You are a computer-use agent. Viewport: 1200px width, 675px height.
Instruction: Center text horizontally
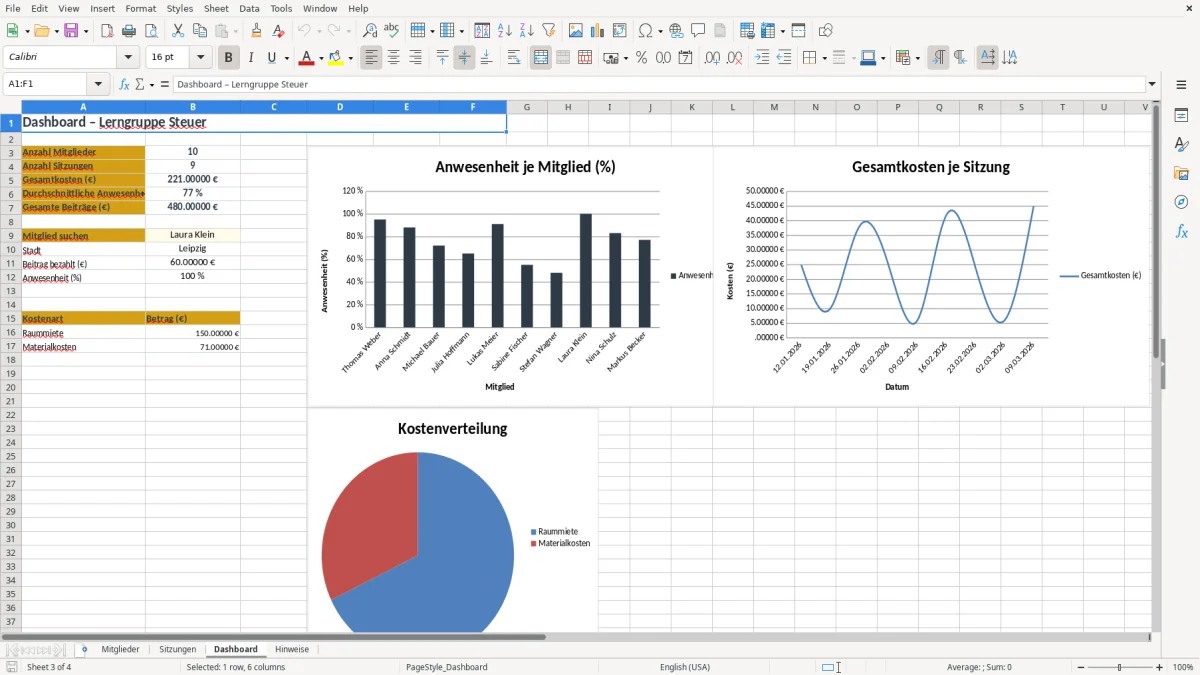click(x=393, y=58)
